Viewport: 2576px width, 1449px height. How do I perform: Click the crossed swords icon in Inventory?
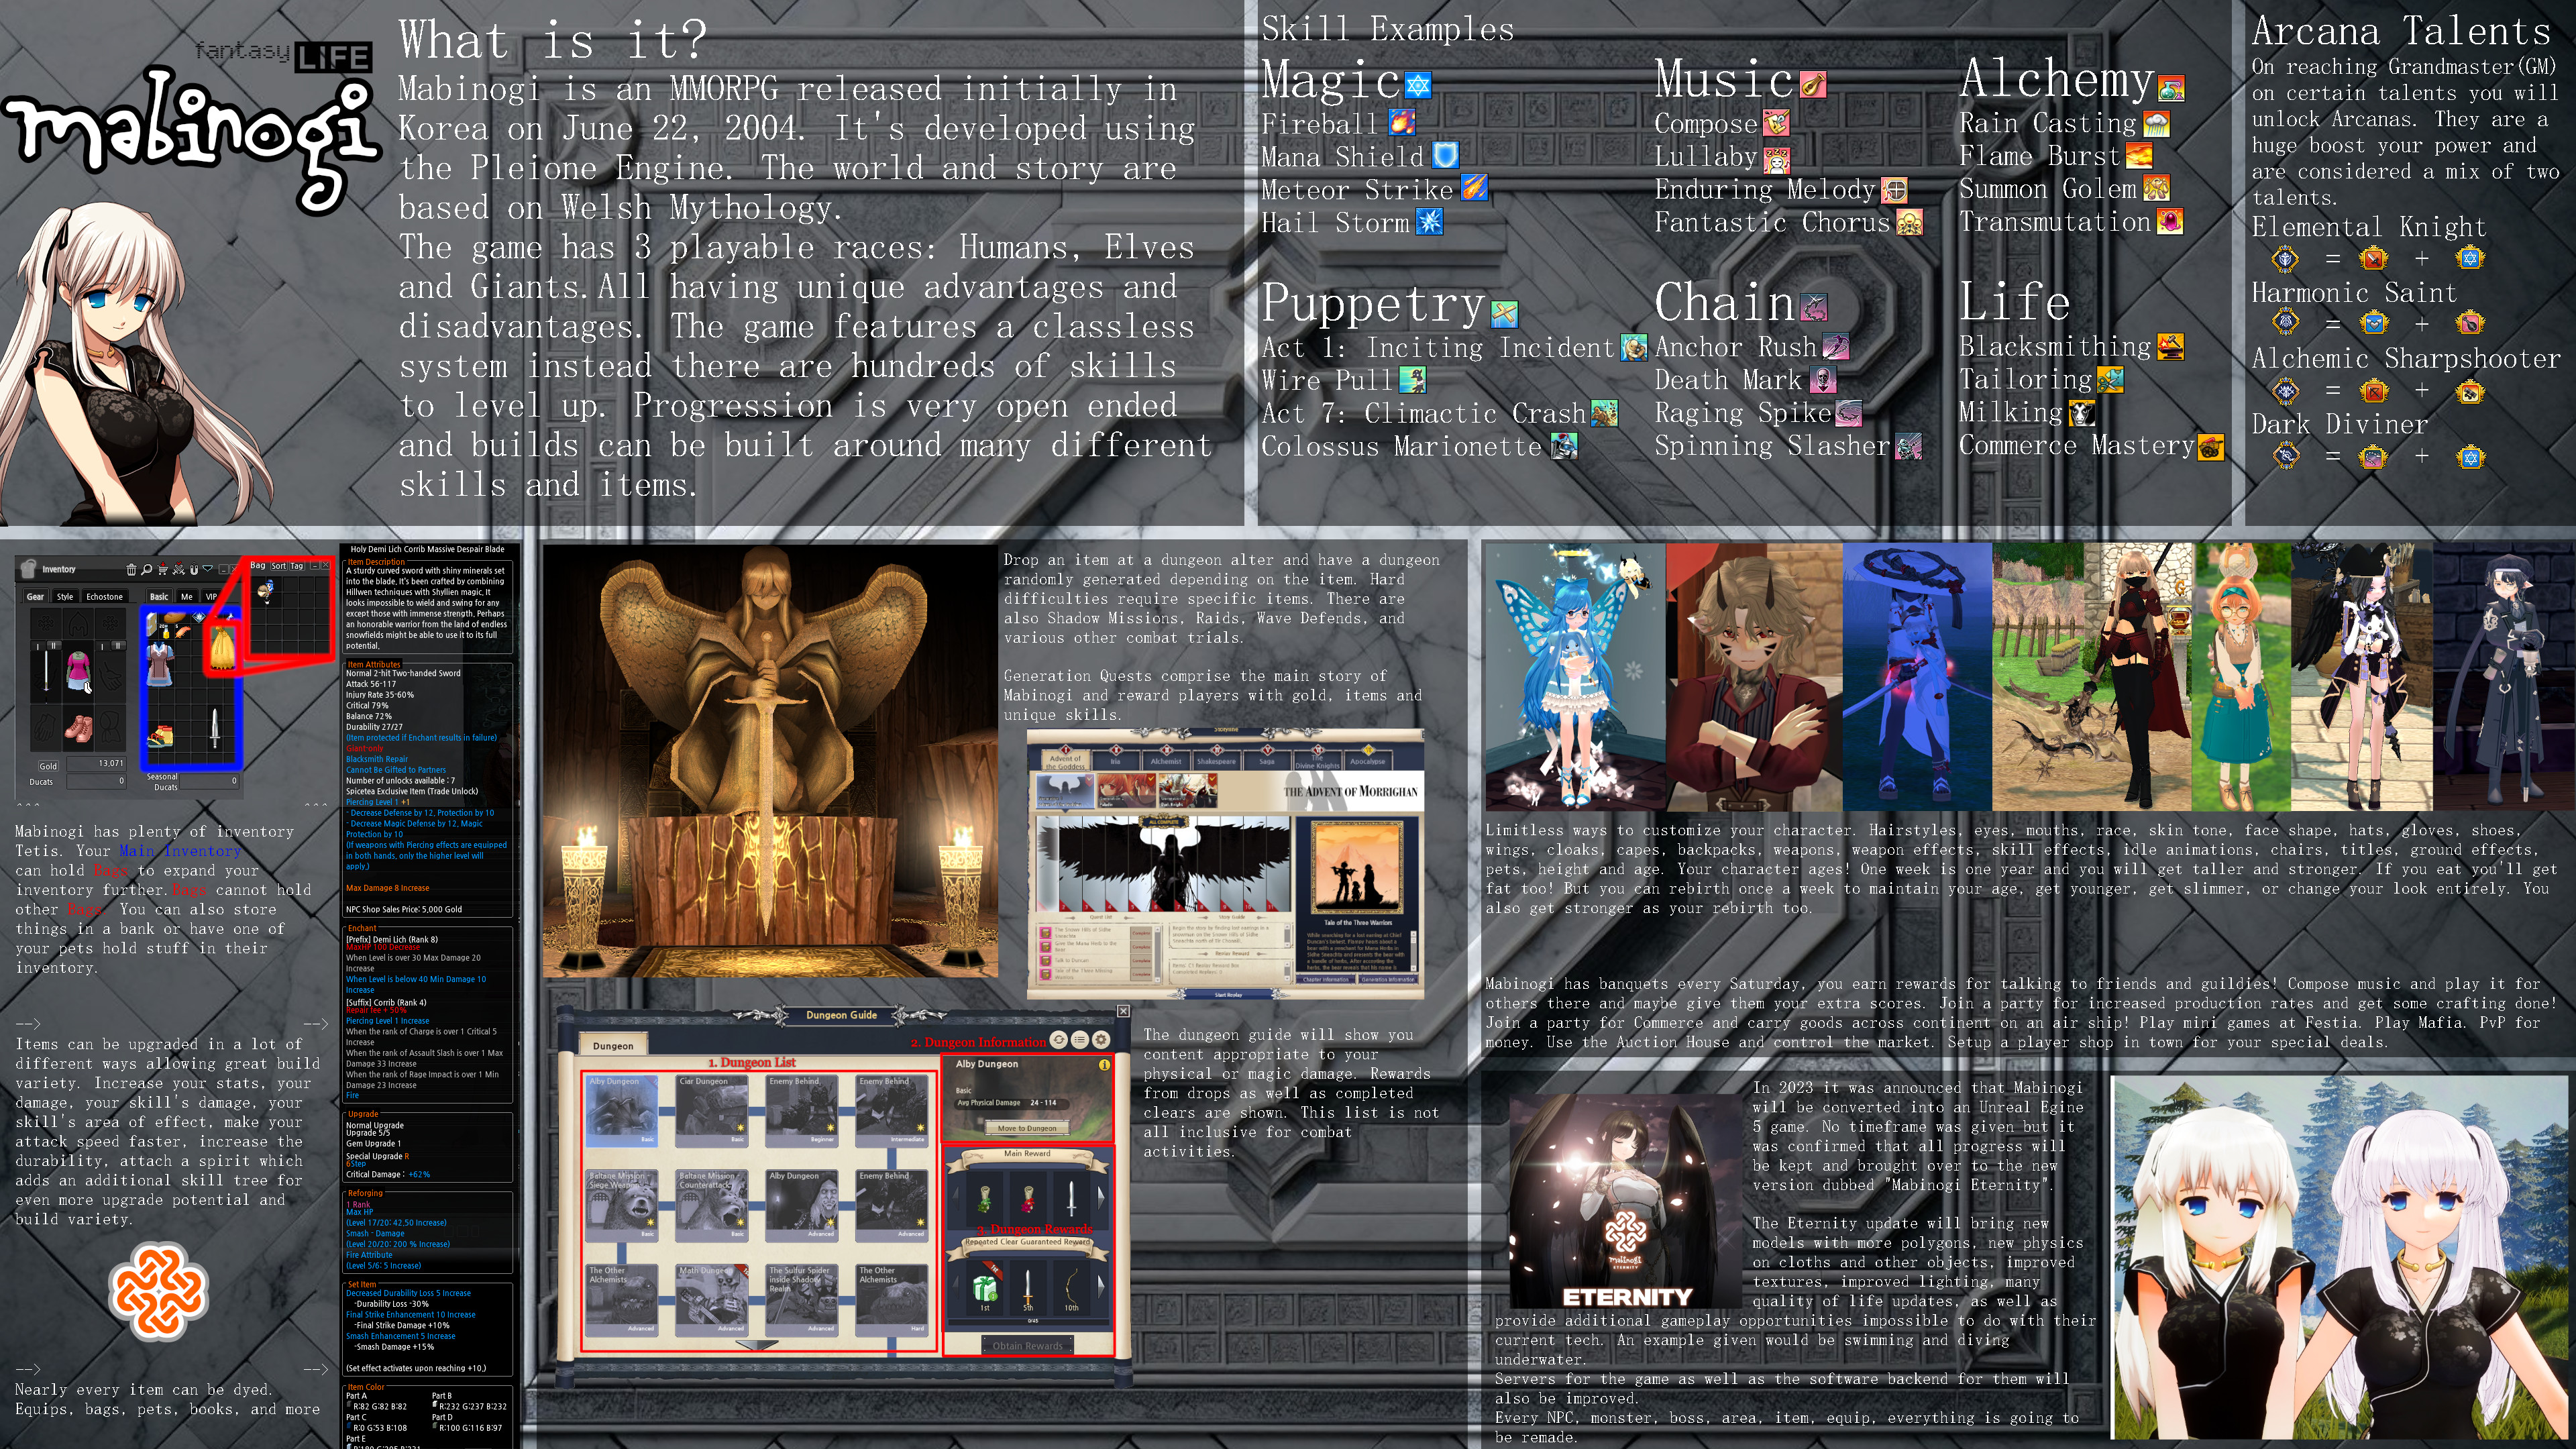pos(179,569)
